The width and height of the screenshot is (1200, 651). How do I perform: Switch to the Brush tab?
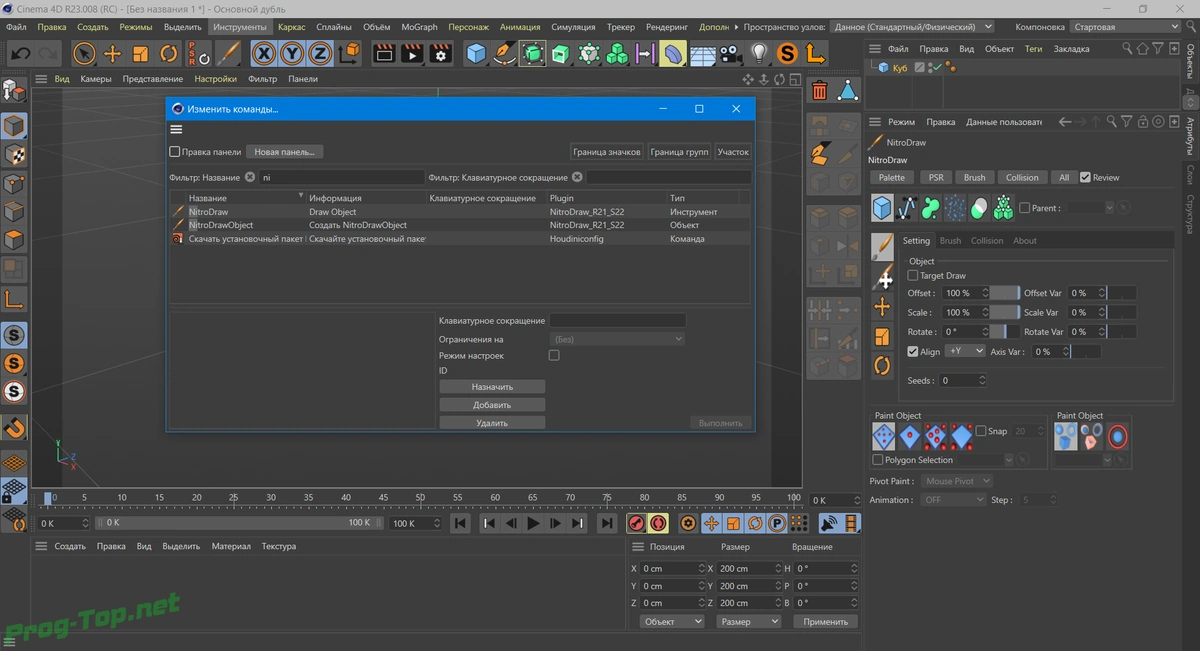tap(950, 241)
